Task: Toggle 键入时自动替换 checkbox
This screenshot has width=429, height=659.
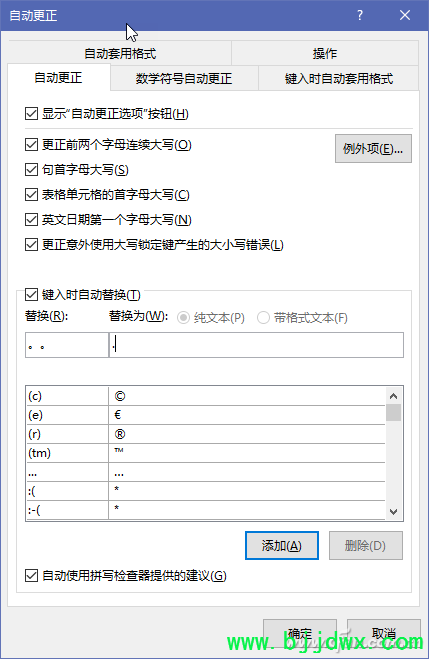Action: coord(32,295)
